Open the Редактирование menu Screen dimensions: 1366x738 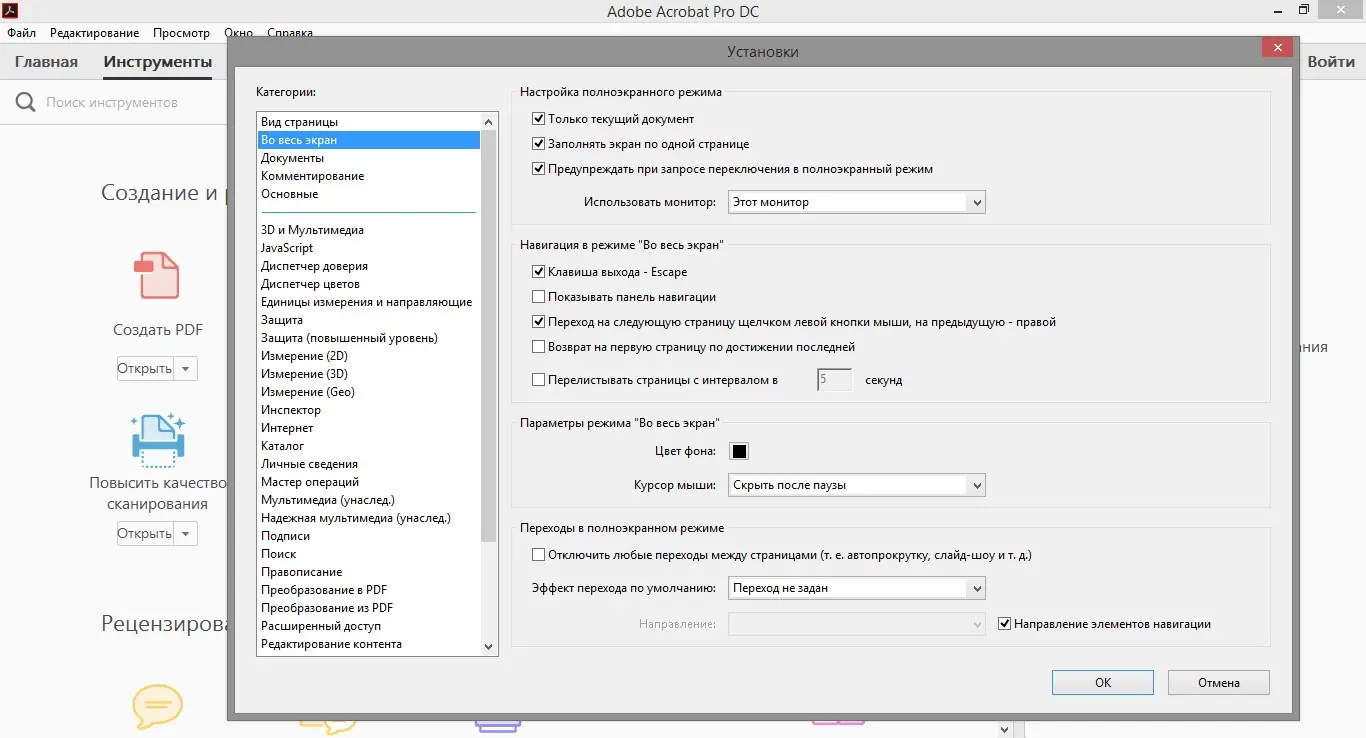point(94,33)
